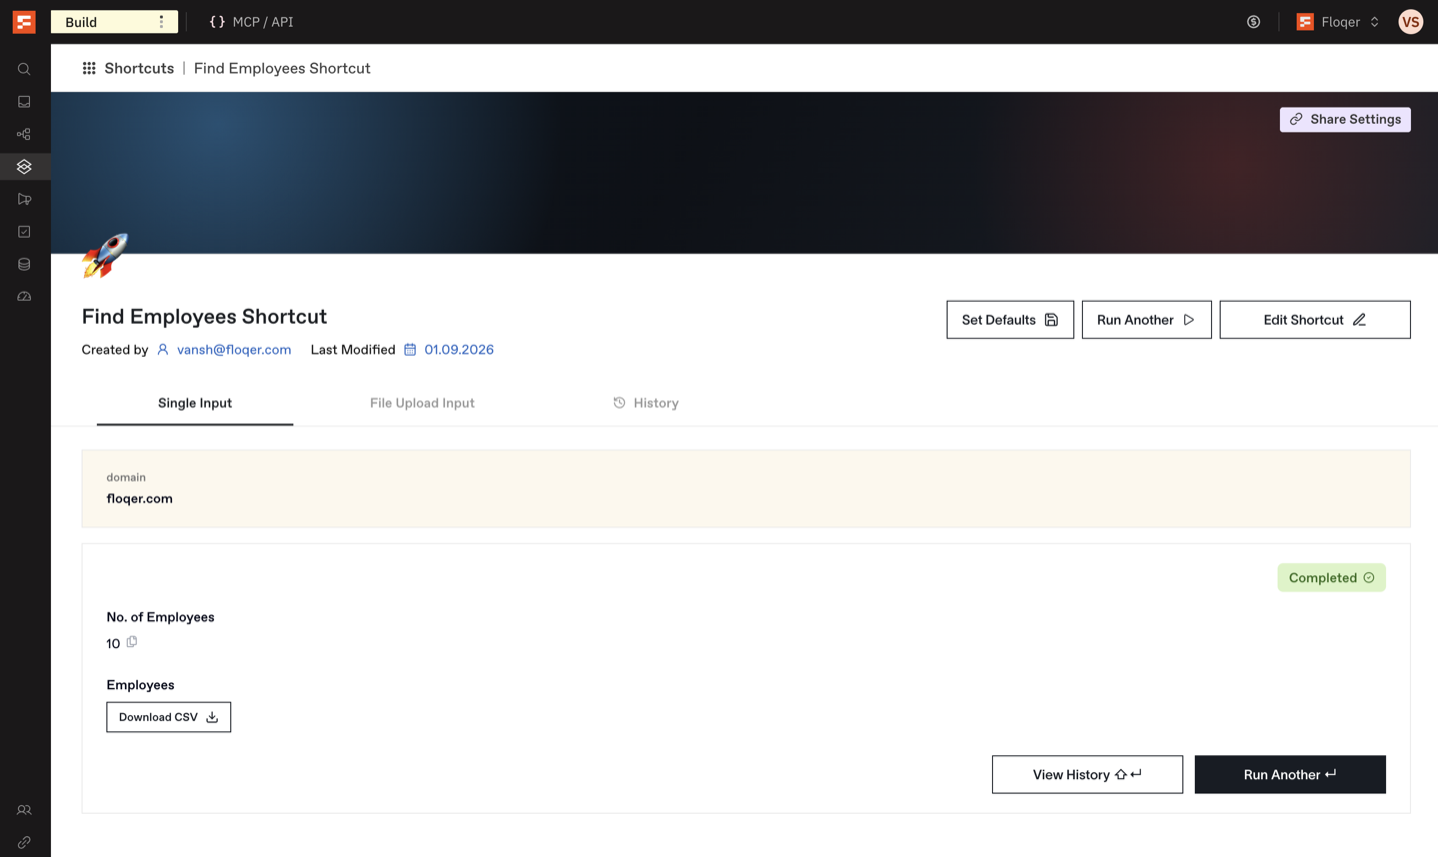Select the stacked layers shortcuts sidebar icon
This screenshot has width=1438, height=857.
pyautogui.click(x=24, y=167)
